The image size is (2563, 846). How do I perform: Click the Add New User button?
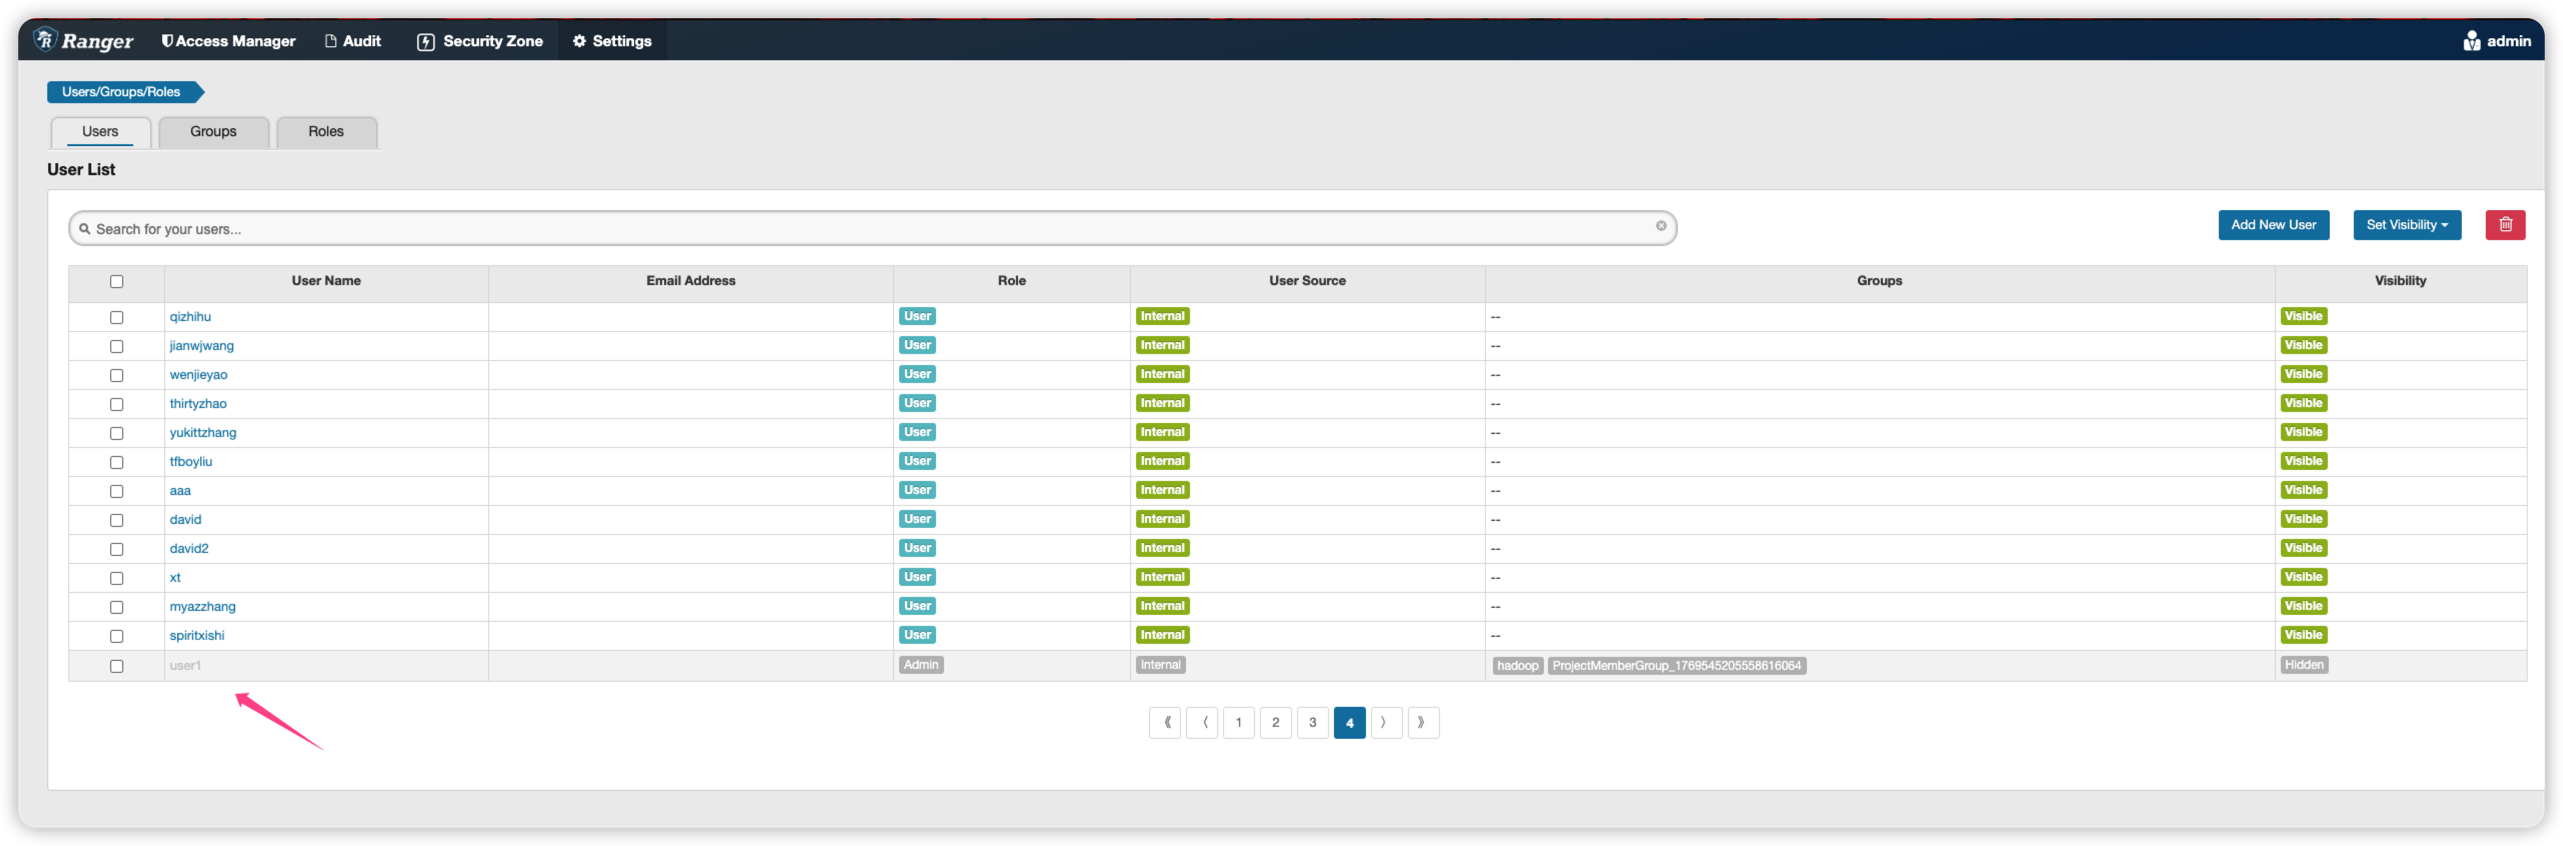click(2273, 225)
